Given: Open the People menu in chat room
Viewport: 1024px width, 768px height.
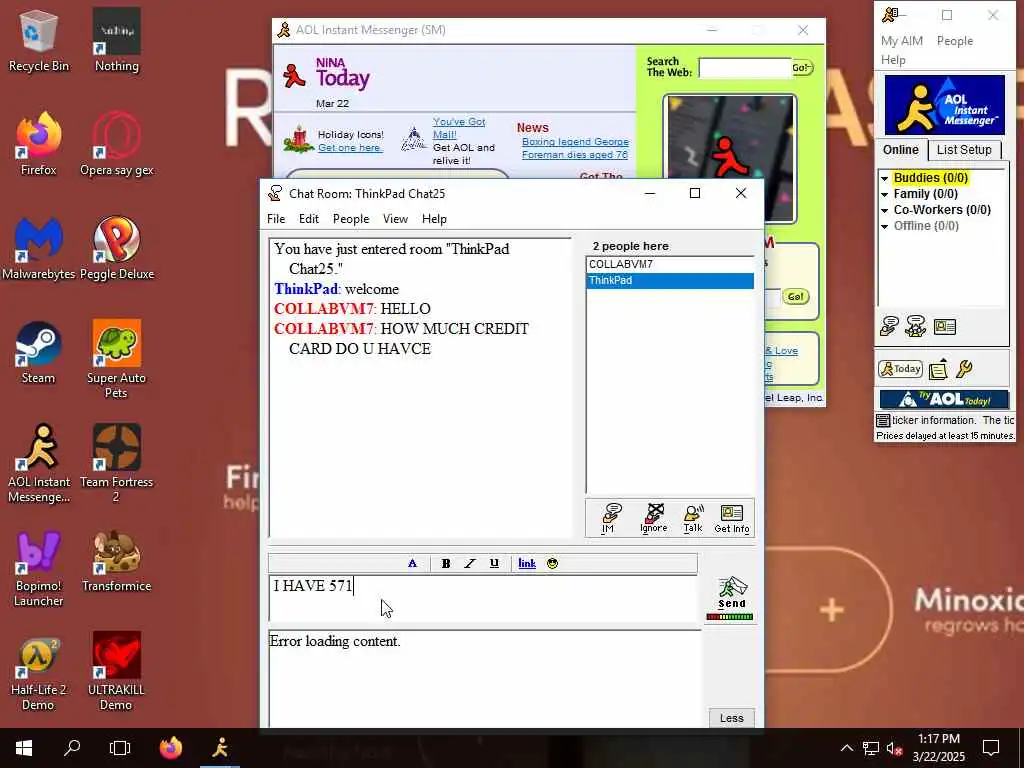Looking at the screenshot, I should point(351,219).
